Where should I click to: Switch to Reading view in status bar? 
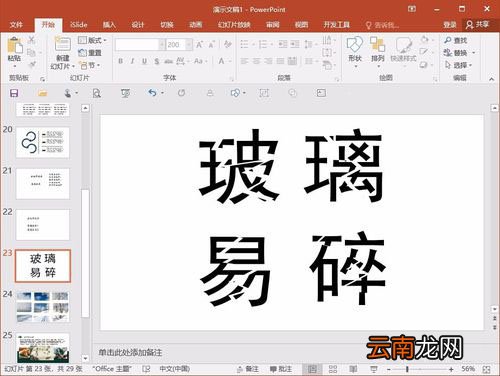point(353,369)
